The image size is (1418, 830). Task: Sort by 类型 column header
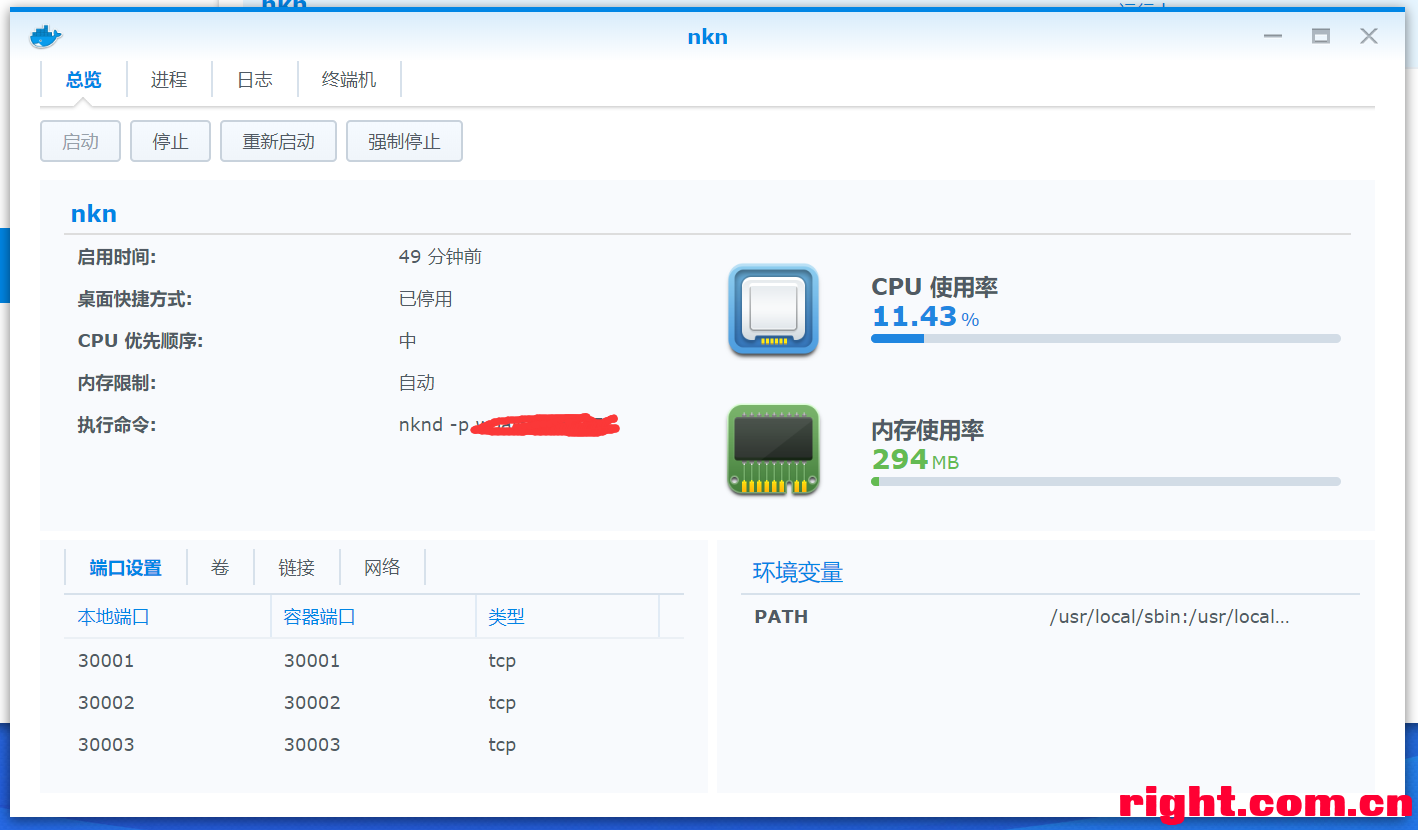coord(567,617)
